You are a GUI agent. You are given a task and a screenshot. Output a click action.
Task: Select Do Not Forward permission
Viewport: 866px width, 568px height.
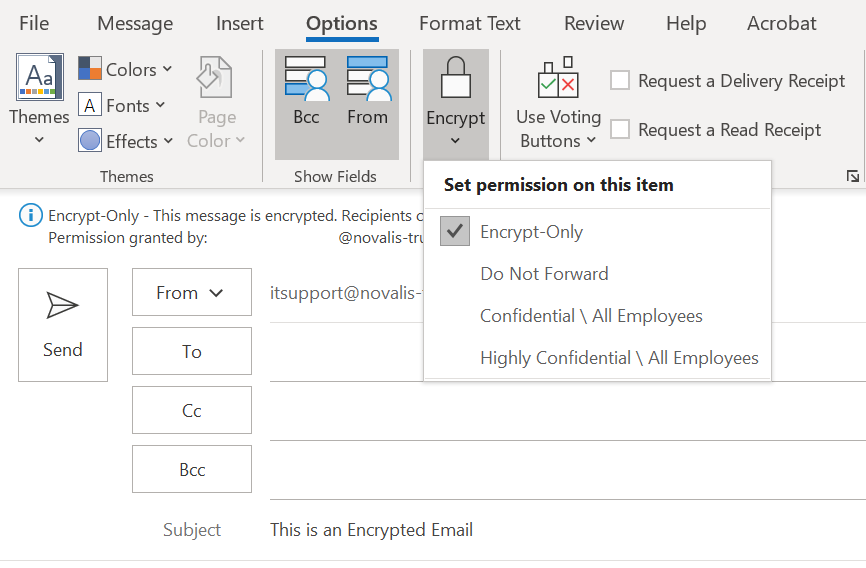pyautogui.click(x=544, y=274)
